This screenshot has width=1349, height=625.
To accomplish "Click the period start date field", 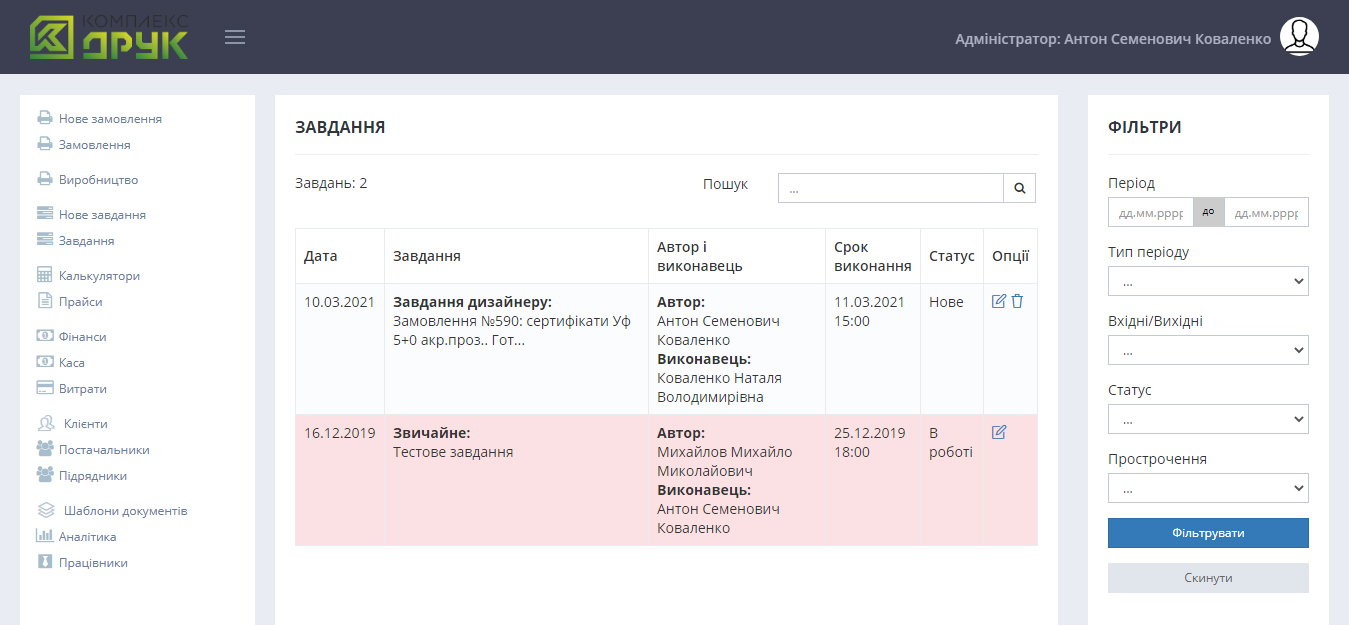I will coord(1150,212).
